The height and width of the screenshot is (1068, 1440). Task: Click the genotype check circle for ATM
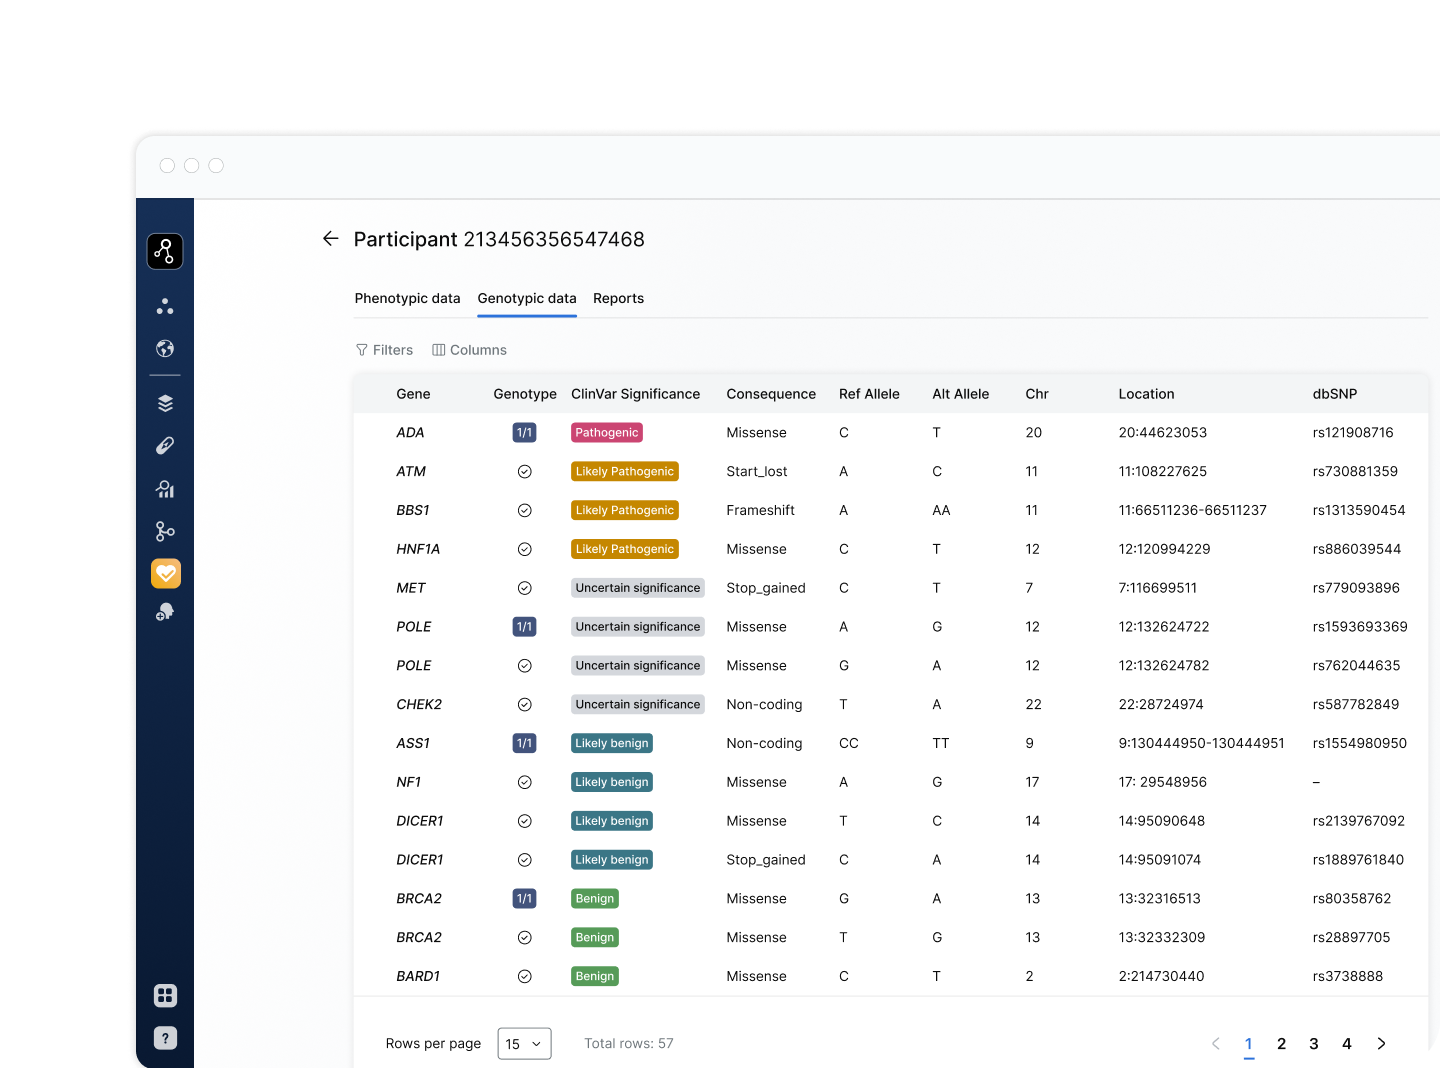click(524, 472)
